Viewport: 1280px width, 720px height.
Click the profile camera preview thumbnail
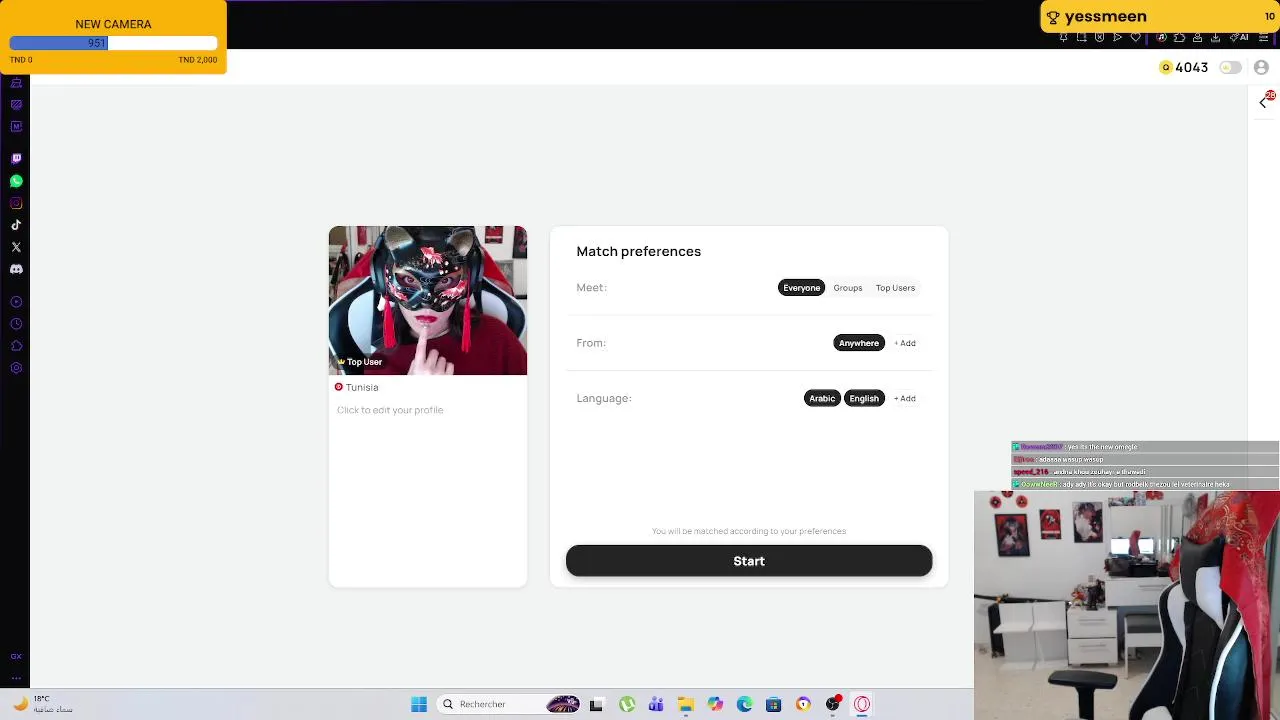(x=428, y=300)
